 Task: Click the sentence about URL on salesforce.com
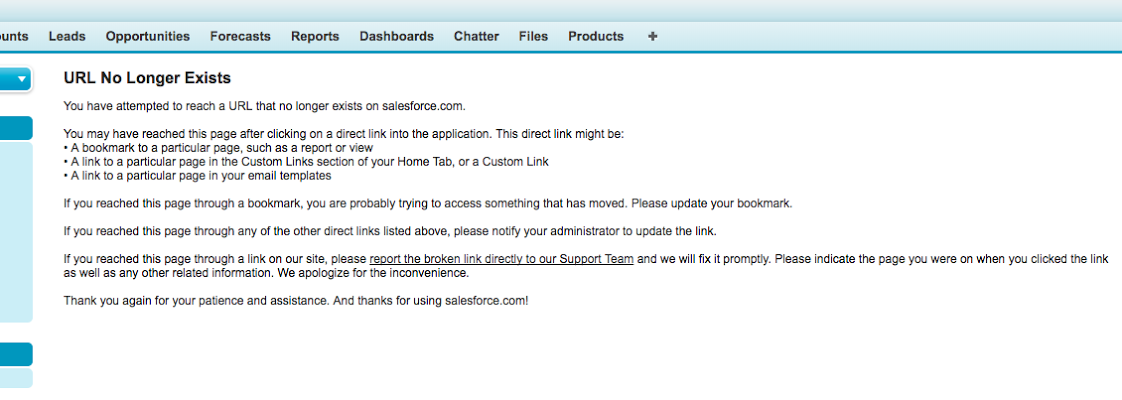click(x=265, y=106)
